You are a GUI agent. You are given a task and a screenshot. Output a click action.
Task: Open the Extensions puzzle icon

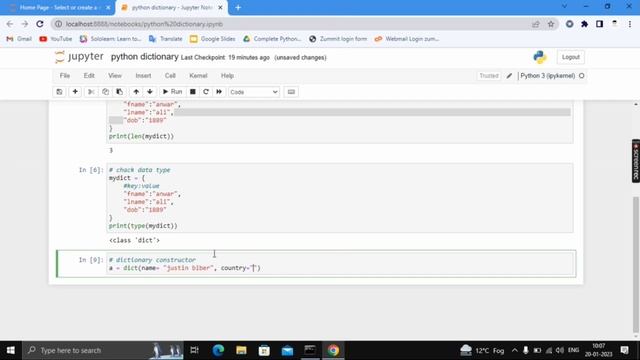(x=584, y=24)
